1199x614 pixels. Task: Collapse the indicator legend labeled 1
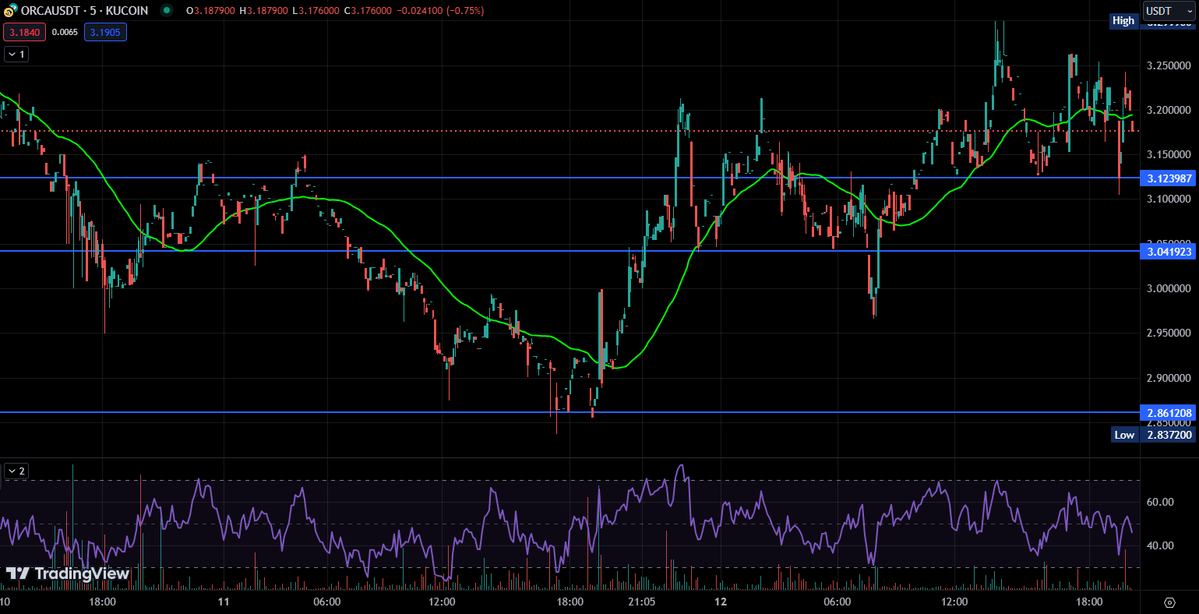click(17, 54)
